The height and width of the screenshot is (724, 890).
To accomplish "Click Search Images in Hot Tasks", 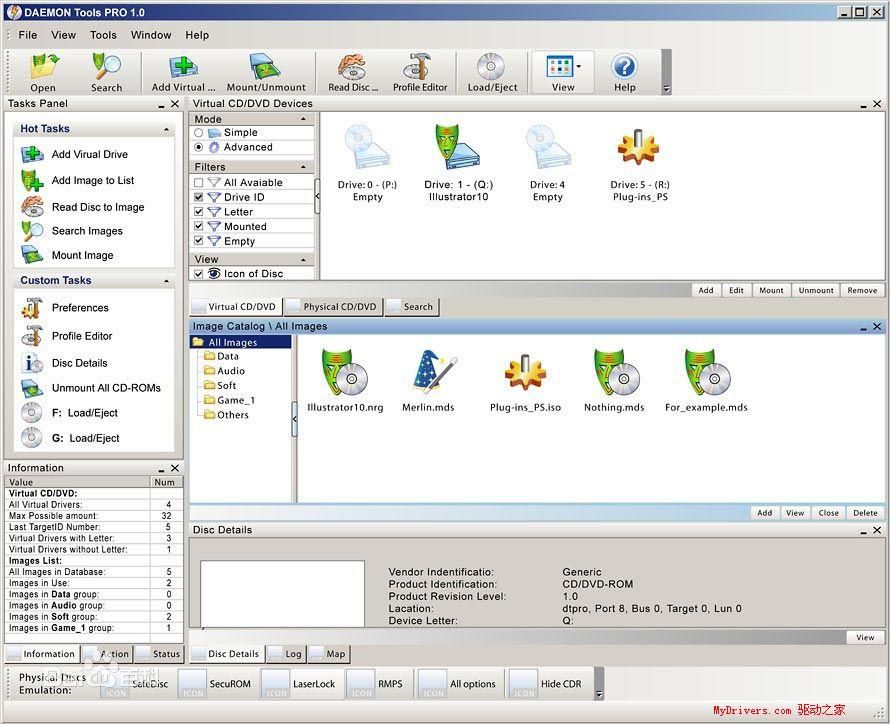I will [x=87, y=231].
